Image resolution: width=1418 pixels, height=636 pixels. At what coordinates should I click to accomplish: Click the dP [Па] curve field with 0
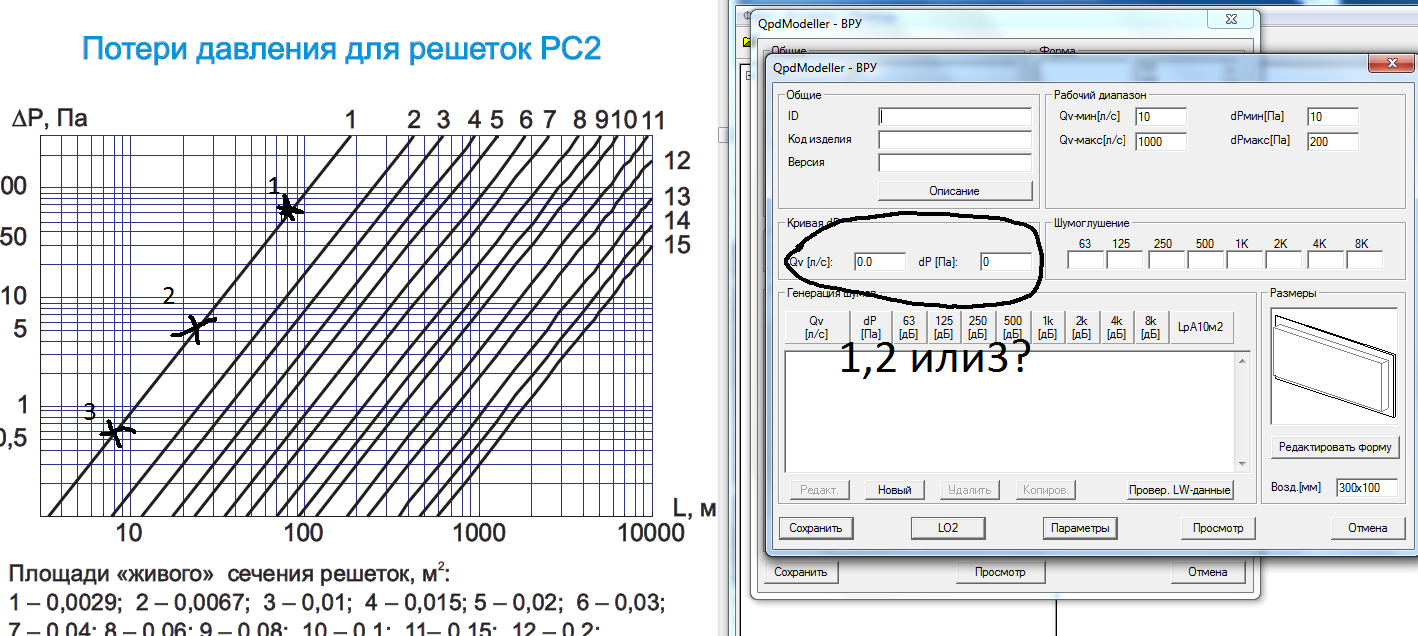(x=1006, y=262)
